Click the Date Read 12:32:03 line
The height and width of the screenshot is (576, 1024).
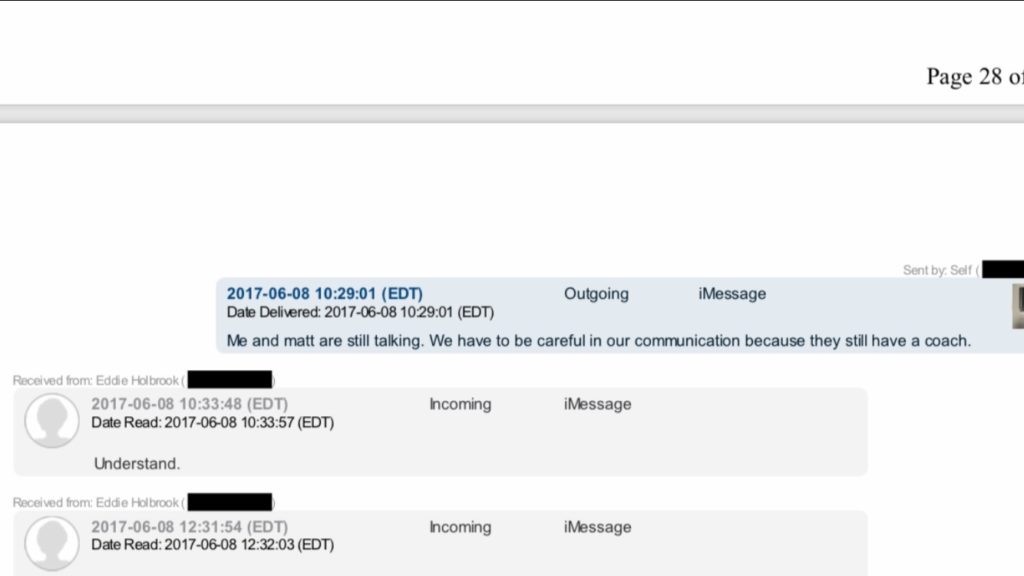[212, 545]
